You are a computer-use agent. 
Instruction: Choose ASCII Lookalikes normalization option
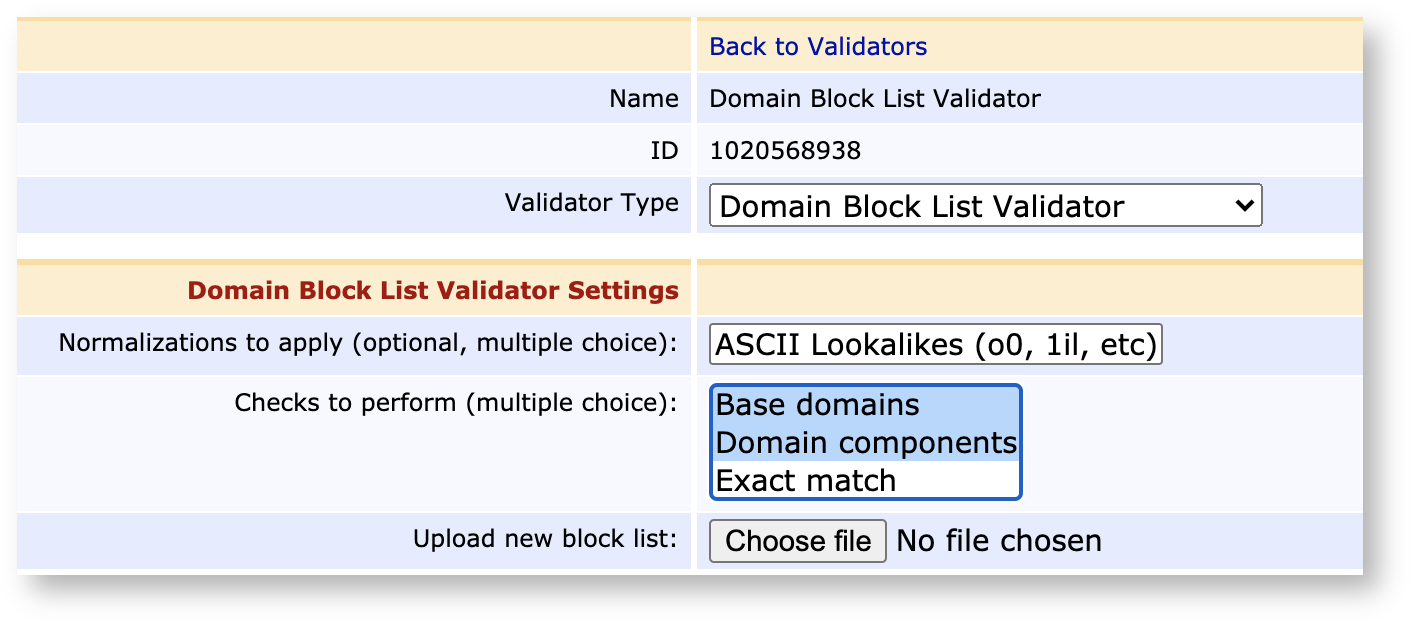point(934,343)
